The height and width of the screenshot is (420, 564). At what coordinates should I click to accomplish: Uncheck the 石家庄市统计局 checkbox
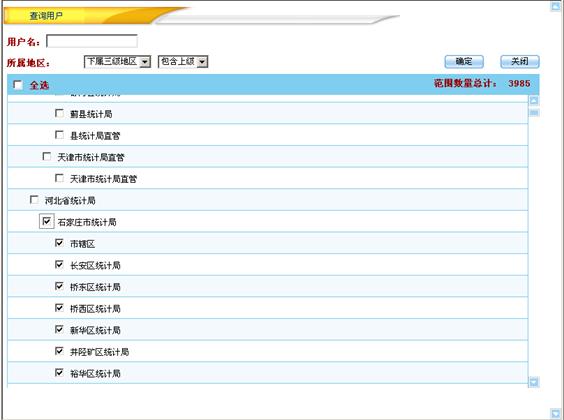coord(47,221)
